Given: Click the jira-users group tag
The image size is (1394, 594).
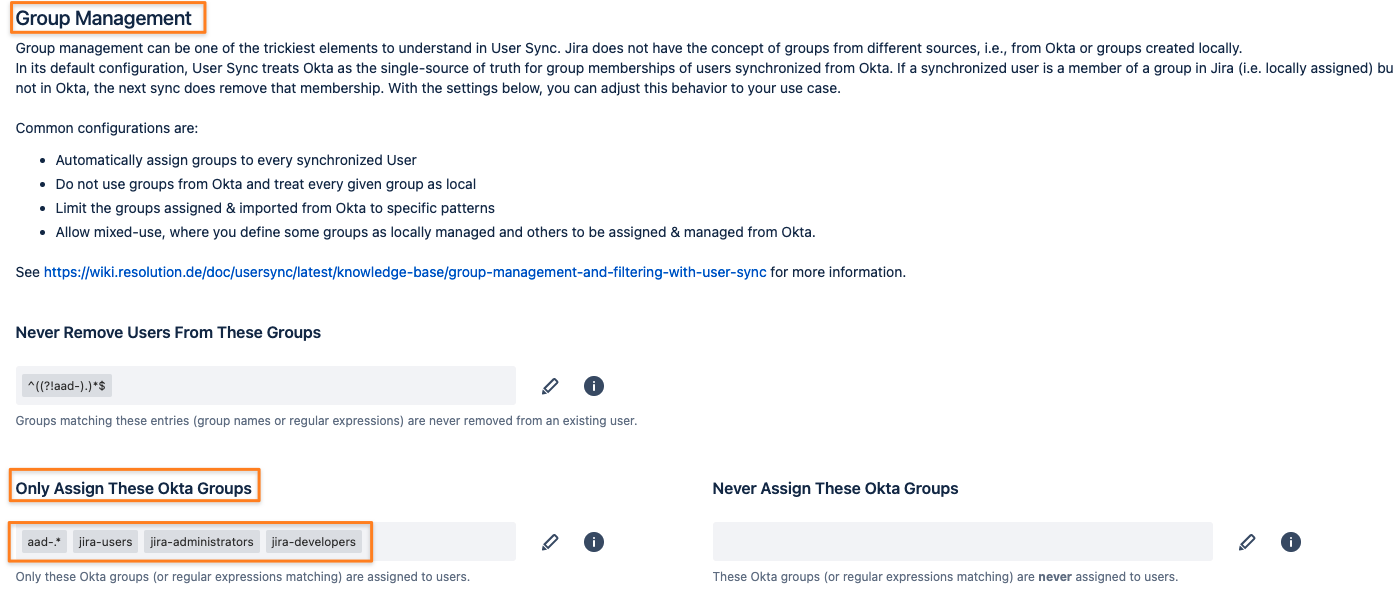Looking at the screenshot, I should 105,542.
